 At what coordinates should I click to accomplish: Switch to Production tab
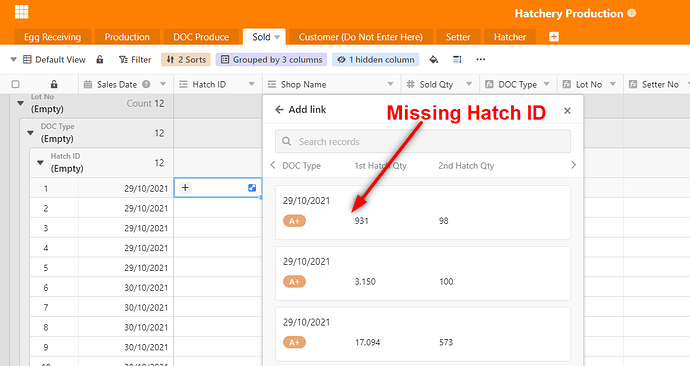tap(127, 37)
